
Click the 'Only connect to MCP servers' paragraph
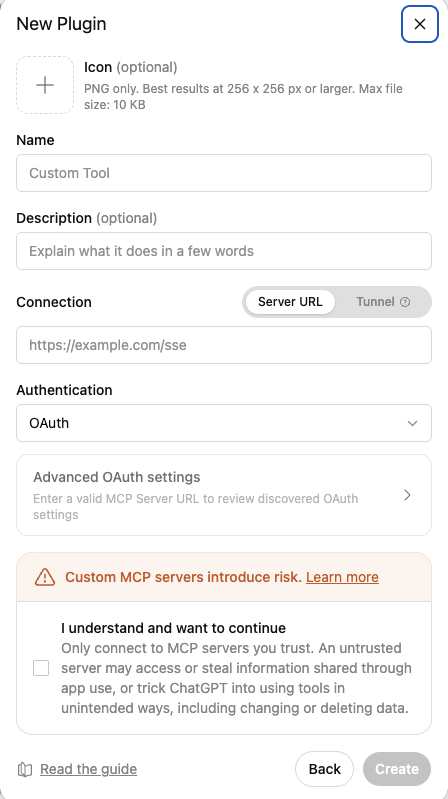(236, 678)
